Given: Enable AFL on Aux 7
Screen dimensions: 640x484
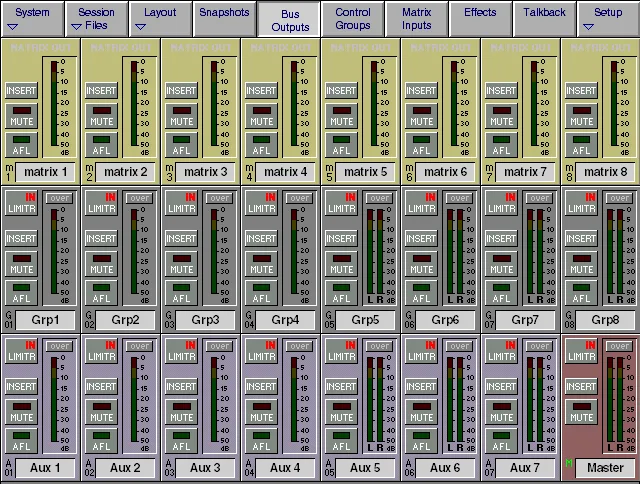Looking at the screenshot, I should pyautogui.click(x=502, y=442).
